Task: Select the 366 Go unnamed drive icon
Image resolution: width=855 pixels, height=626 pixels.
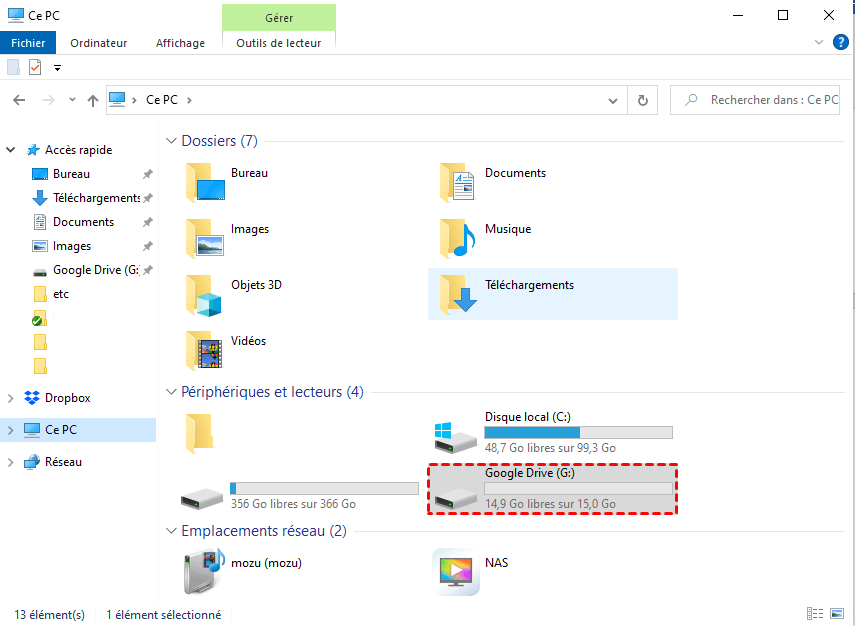Action: click(202, 499)
